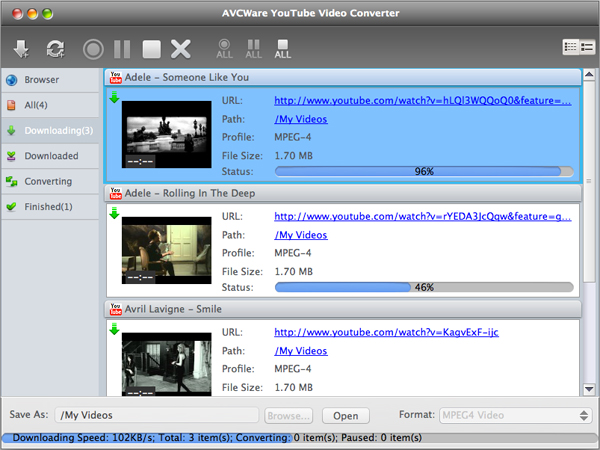
Task: Select Downloading(3) category
Action: point(50,130)
